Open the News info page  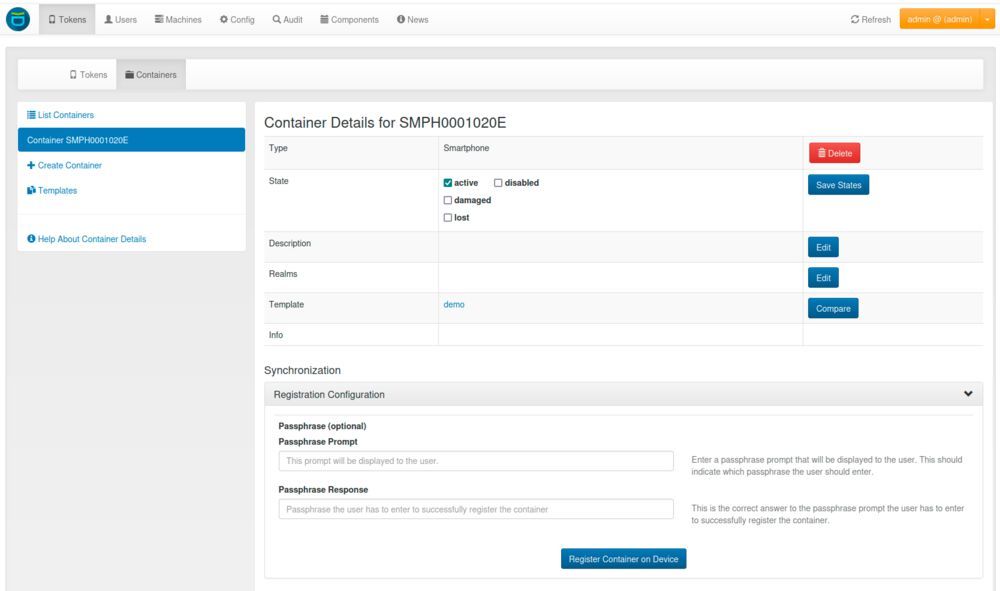coord(412,20)
